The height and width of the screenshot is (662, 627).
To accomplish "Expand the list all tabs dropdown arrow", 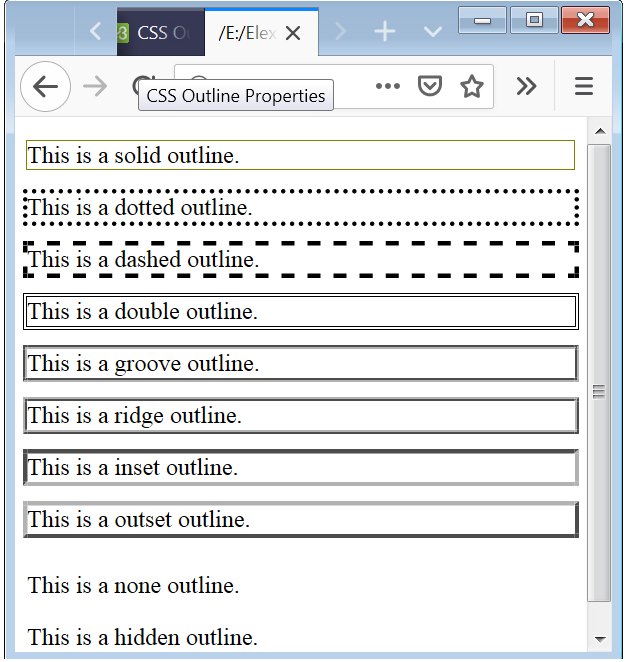I will [x=433, y=32].
